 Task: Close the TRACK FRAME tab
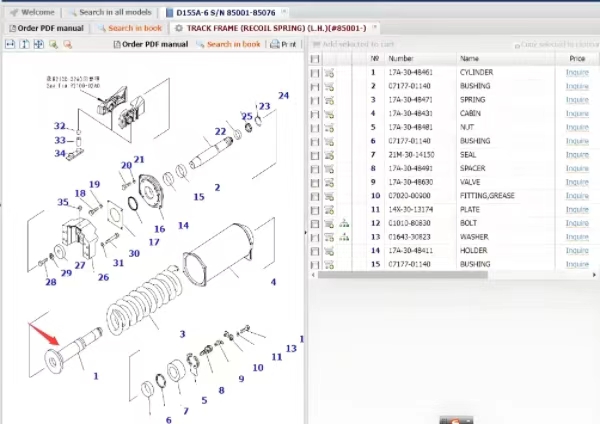click(x=375, y=27)
